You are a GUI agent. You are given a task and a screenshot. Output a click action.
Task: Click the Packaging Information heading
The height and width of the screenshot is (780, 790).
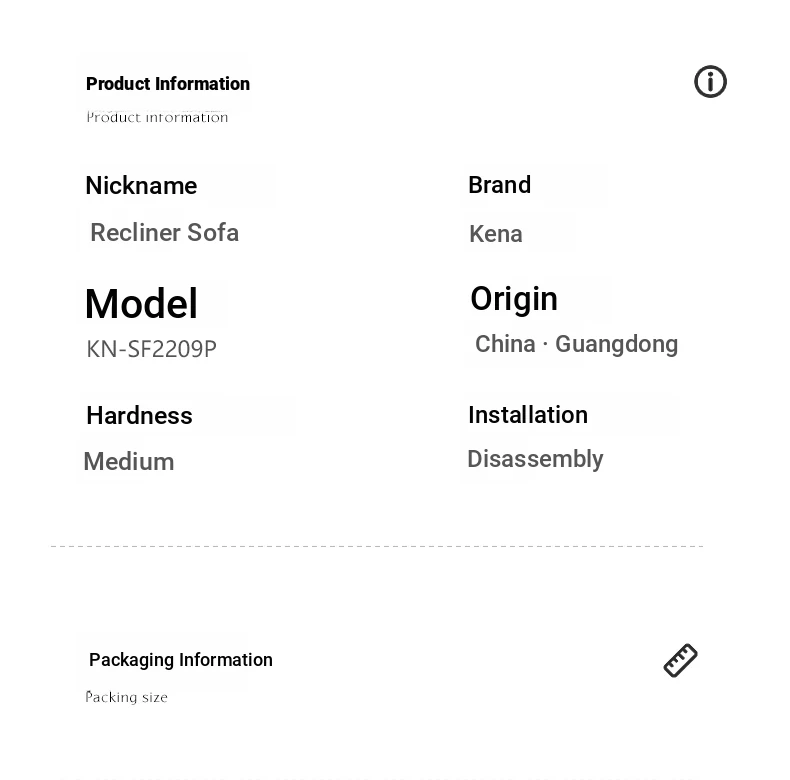[181, 660]
